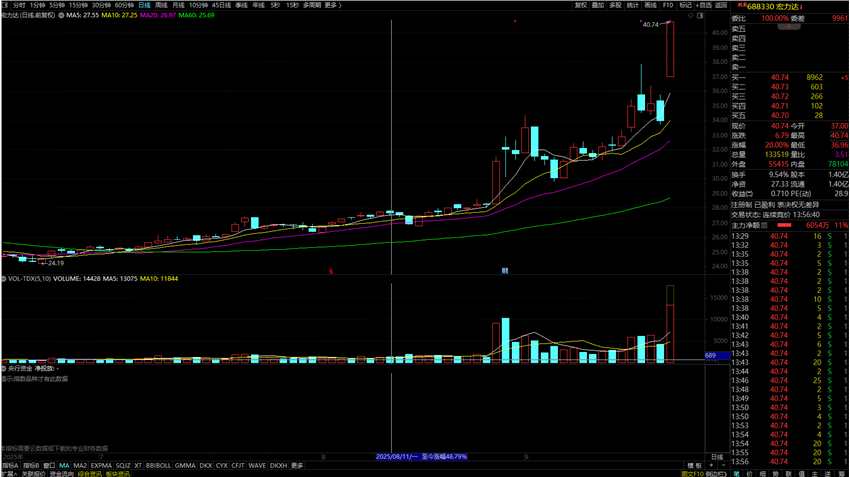
Task: Click the VOL-TDX indicator settings icon
Action: [4, 279]
